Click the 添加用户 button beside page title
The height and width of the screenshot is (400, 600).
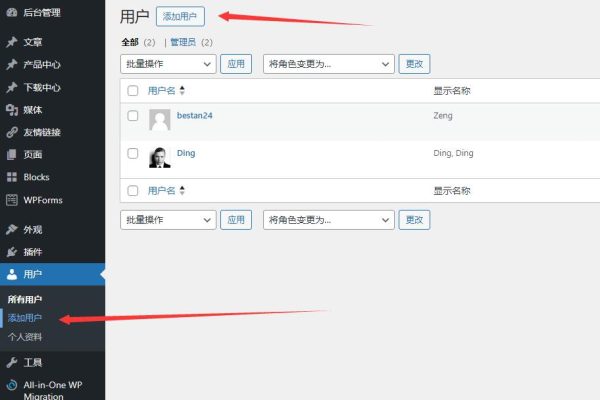point(180,16)
